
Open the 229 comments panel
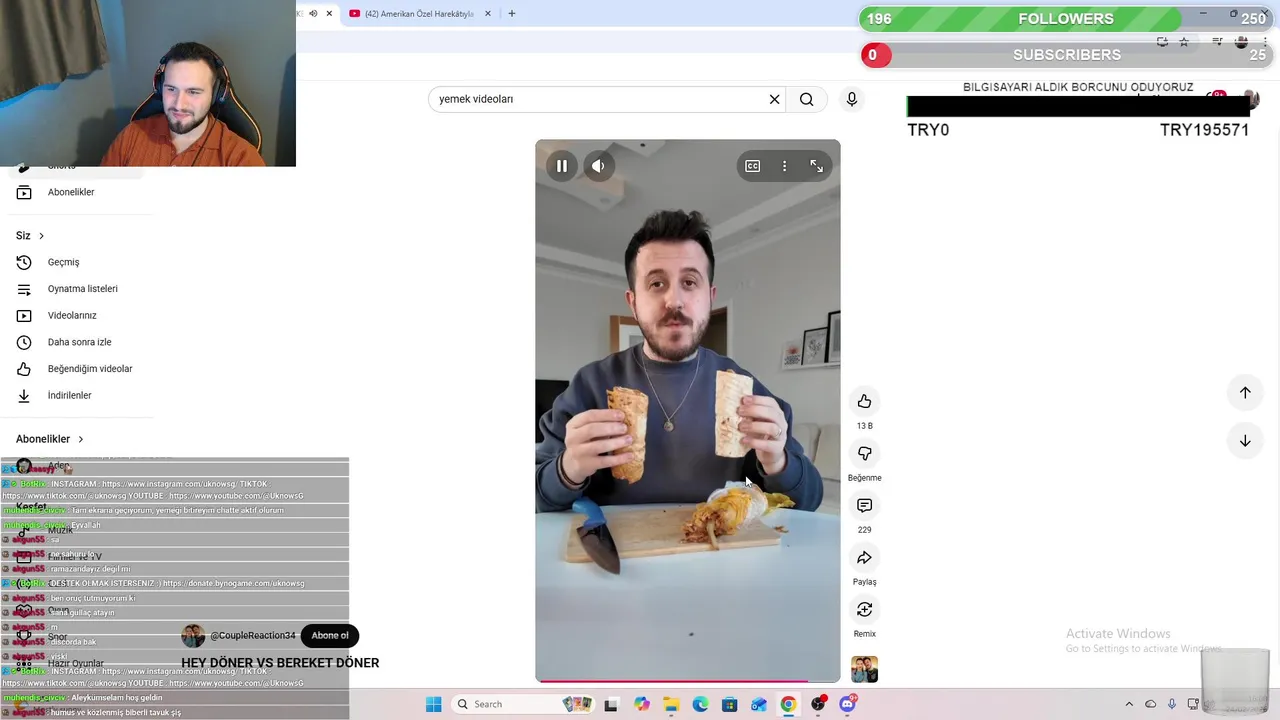[864, 505]
